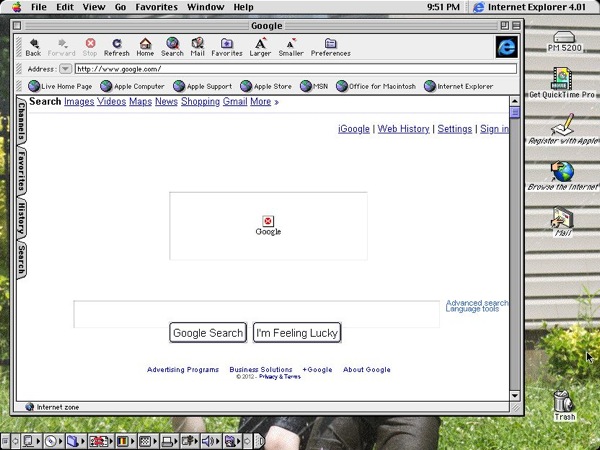Click the printer Control Strip module
600x450 pixels.
click(x=168, y=441)
